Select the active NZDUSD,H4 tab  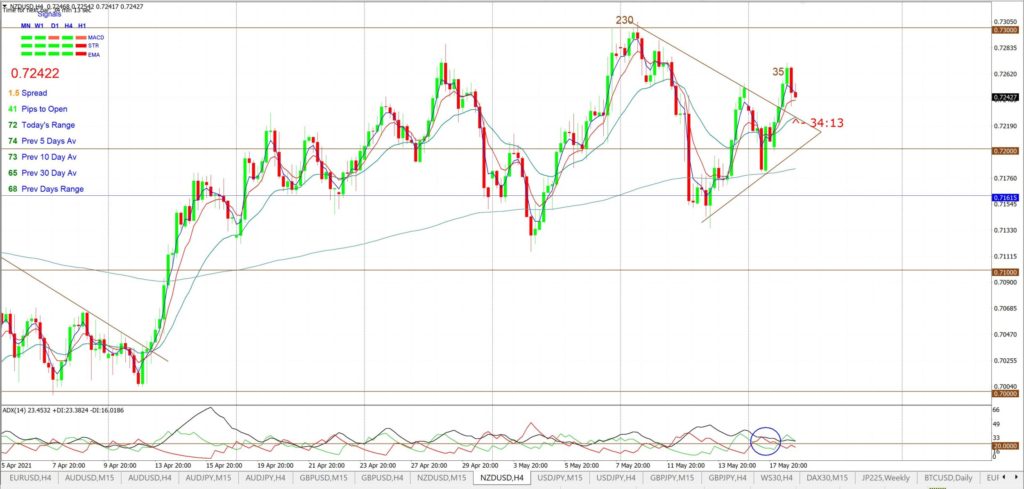click(x=502, y=479)
